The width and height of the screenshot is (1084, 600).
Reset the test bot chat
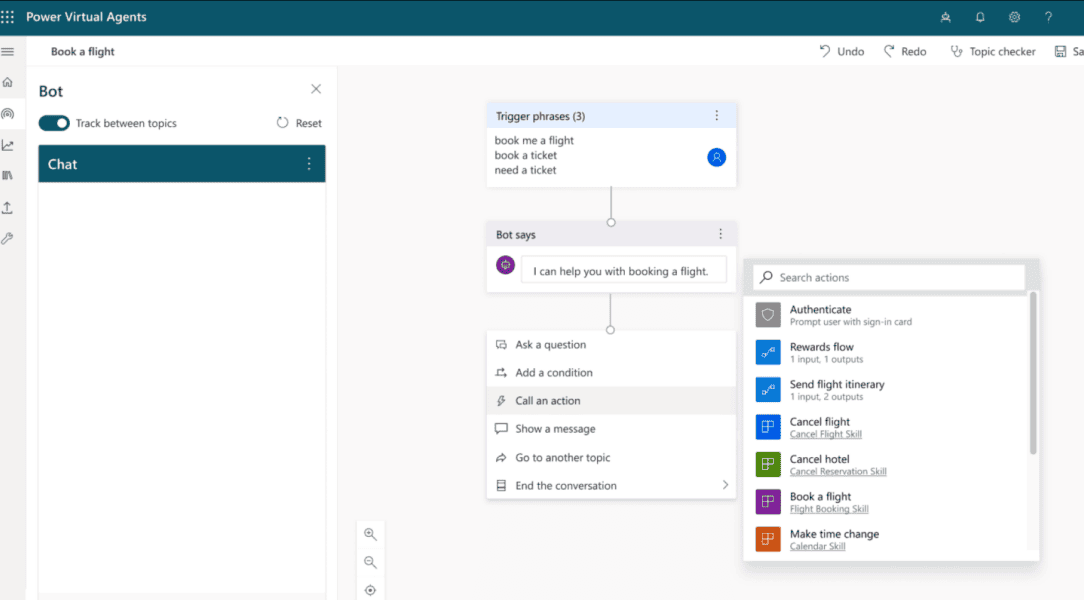[299, 123]
